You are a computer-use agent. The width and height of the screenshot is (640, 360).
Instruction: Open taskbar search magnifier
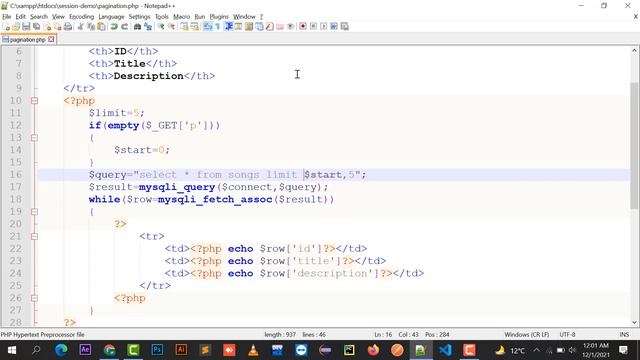click(x=36, y=350)
